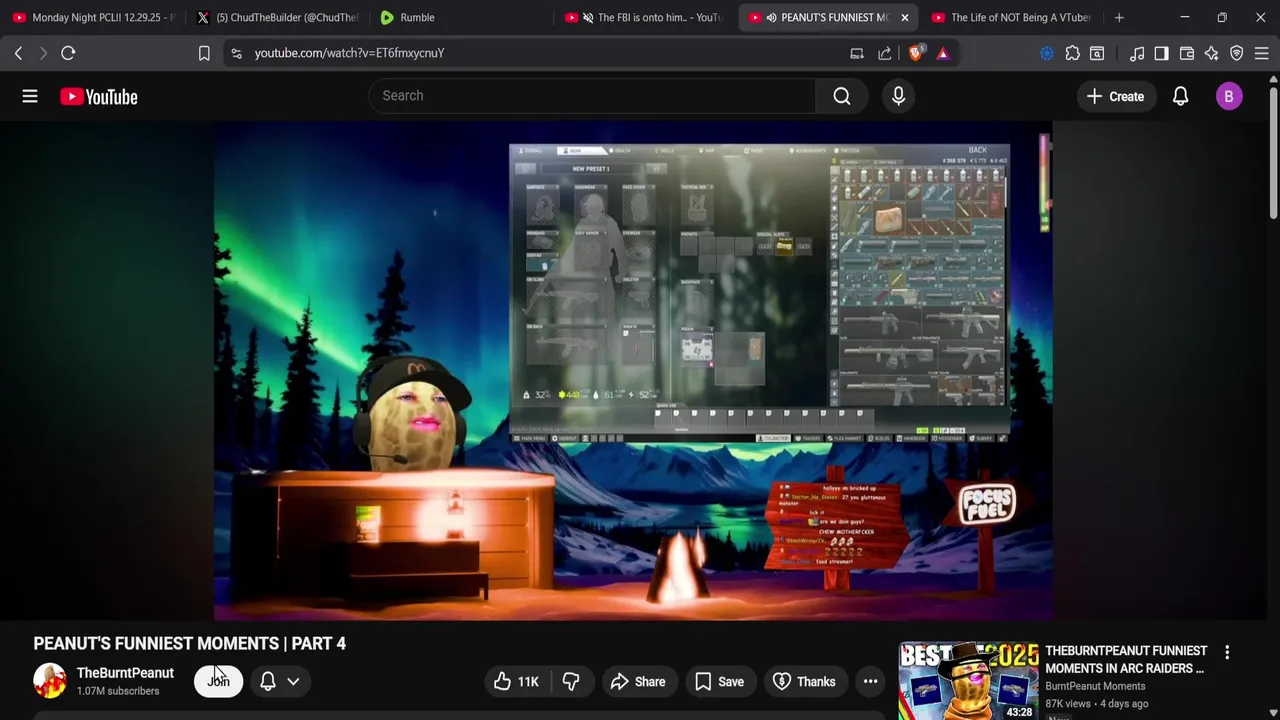
Task: Open the Extensions puzzle piece menu
Action: click(1072, 53)
